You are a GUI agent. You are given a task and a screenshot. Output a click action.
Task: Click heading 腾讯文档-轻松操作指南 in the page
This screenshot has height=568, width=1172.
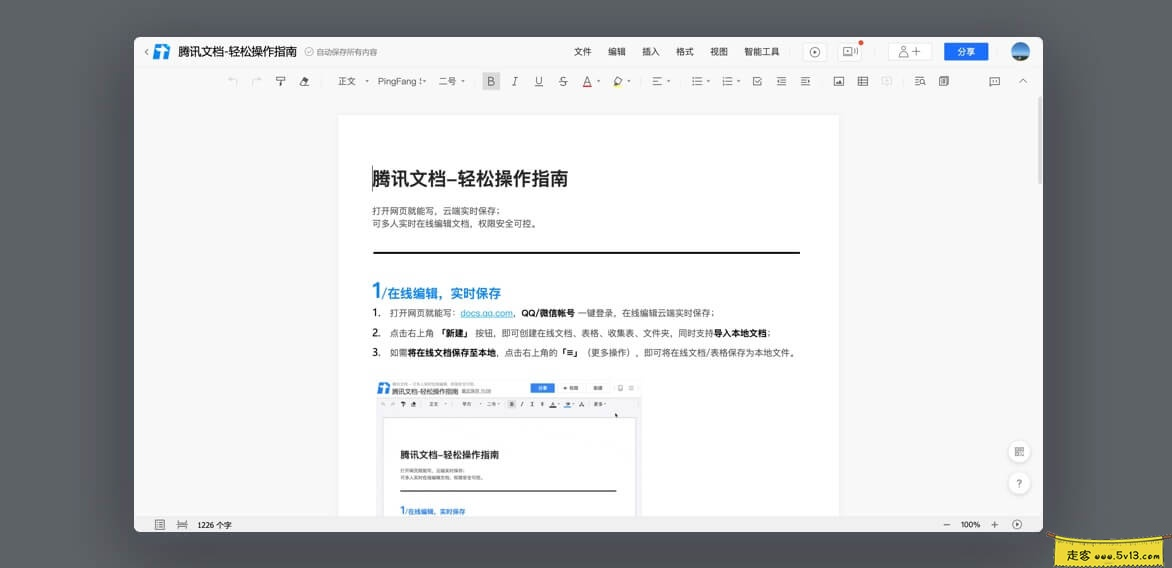[470, 179]
